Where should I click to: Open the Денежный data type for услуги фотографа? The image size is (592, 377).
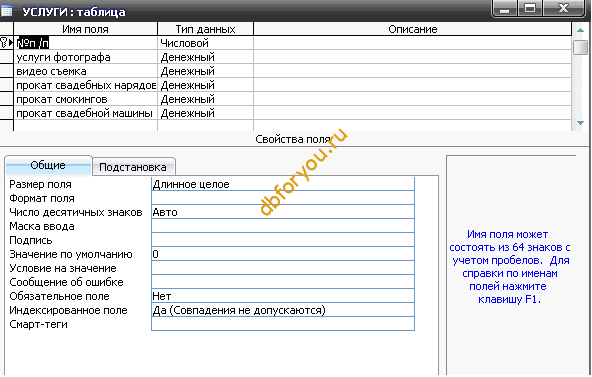pos(205,57)
